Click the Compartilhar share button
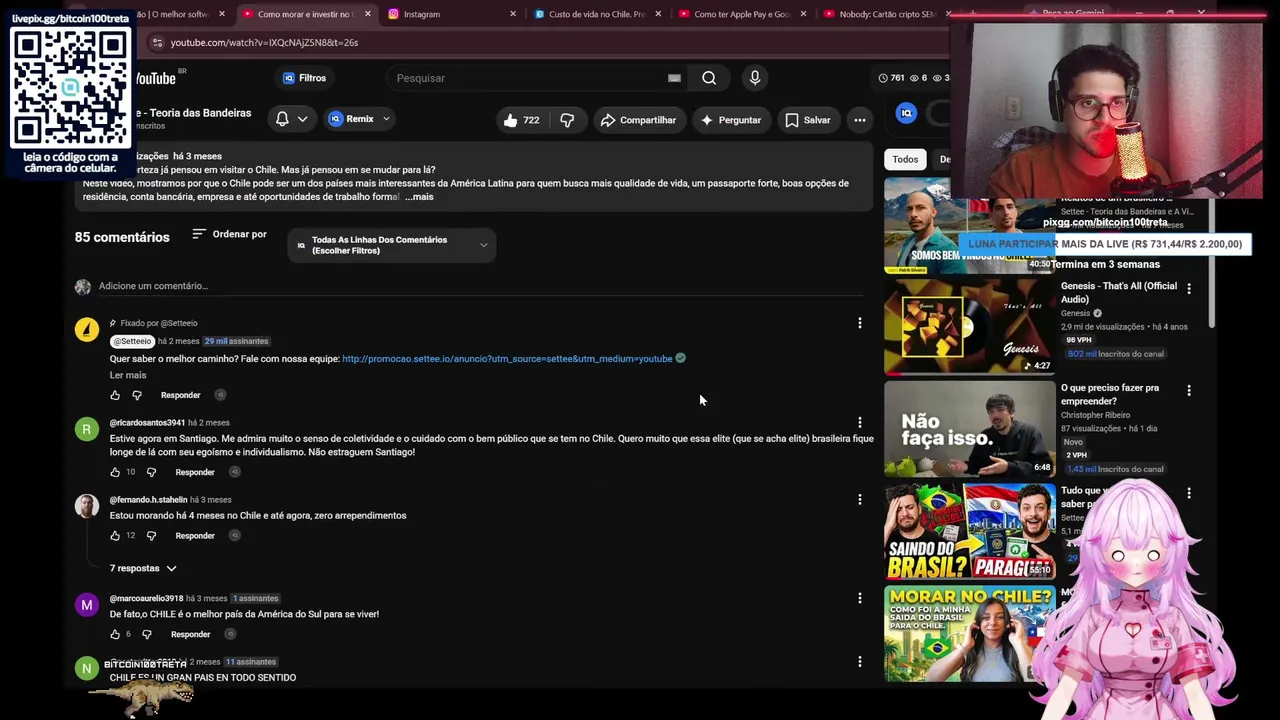This screenshot has width=1280, height=720. tap(638, 120)
